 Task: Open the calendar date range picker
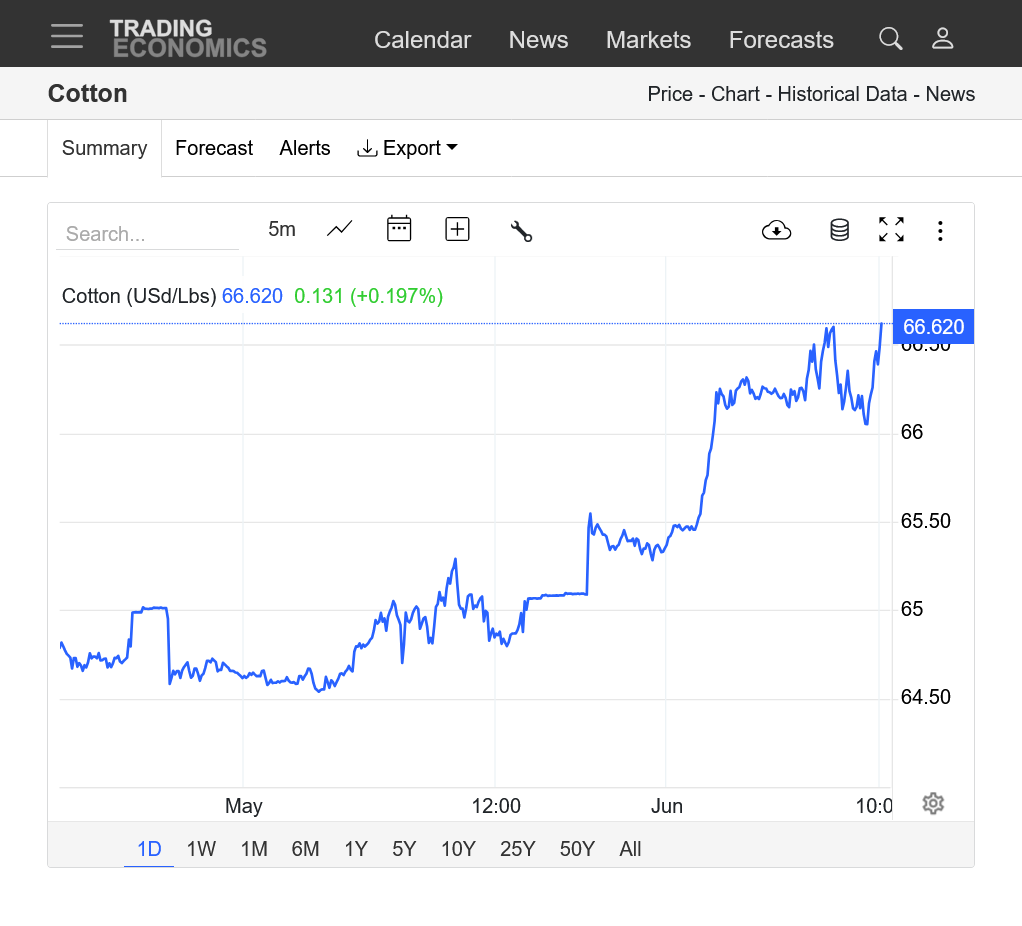click(399, 229)
